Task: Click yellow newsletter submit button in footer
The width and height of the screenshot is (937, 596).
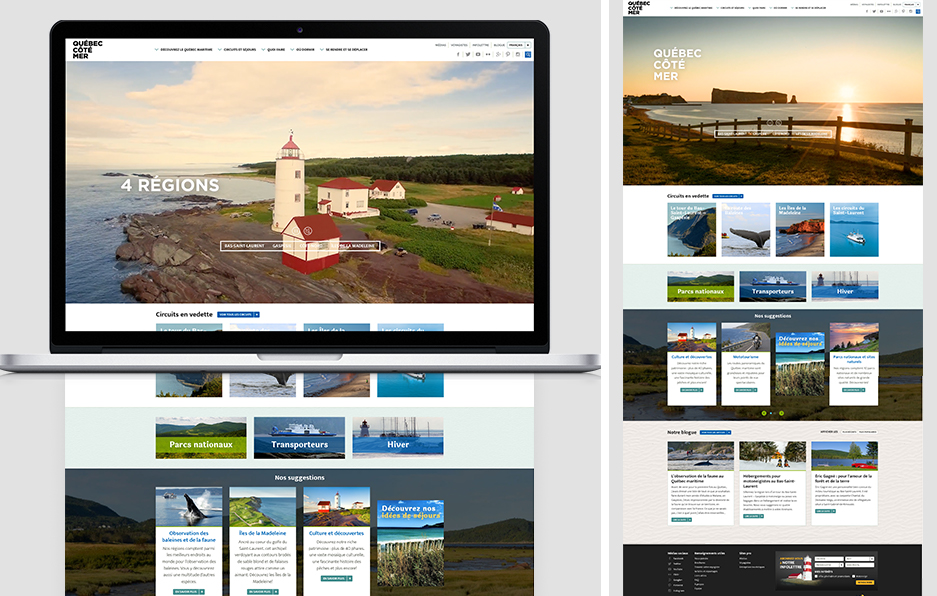Action: [x=863, y=582]
